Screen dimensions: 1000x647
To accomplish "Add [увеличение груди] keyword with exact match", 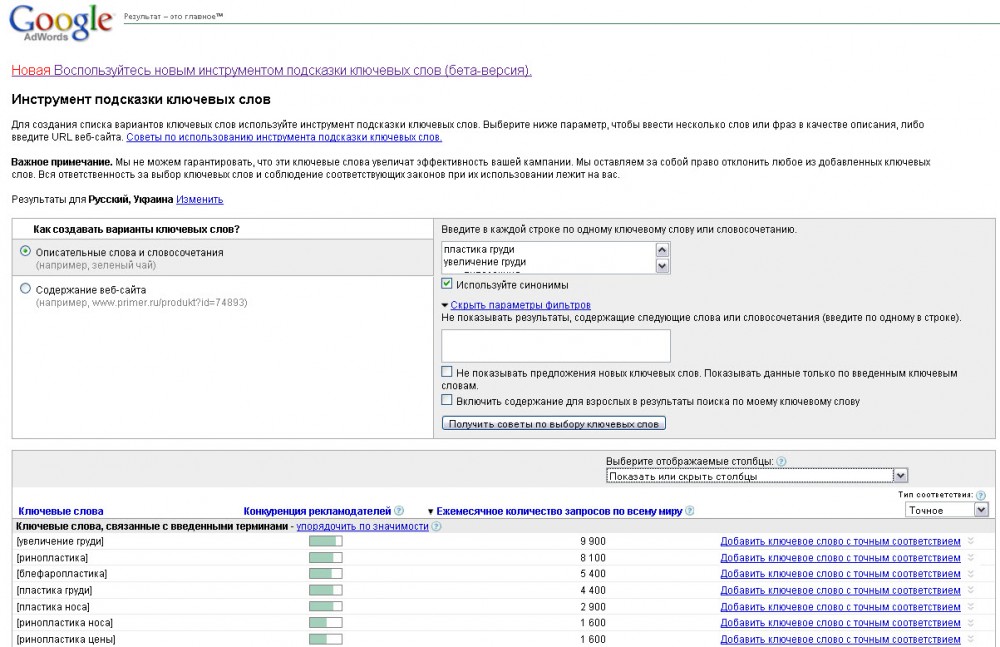I will (840, 541).
